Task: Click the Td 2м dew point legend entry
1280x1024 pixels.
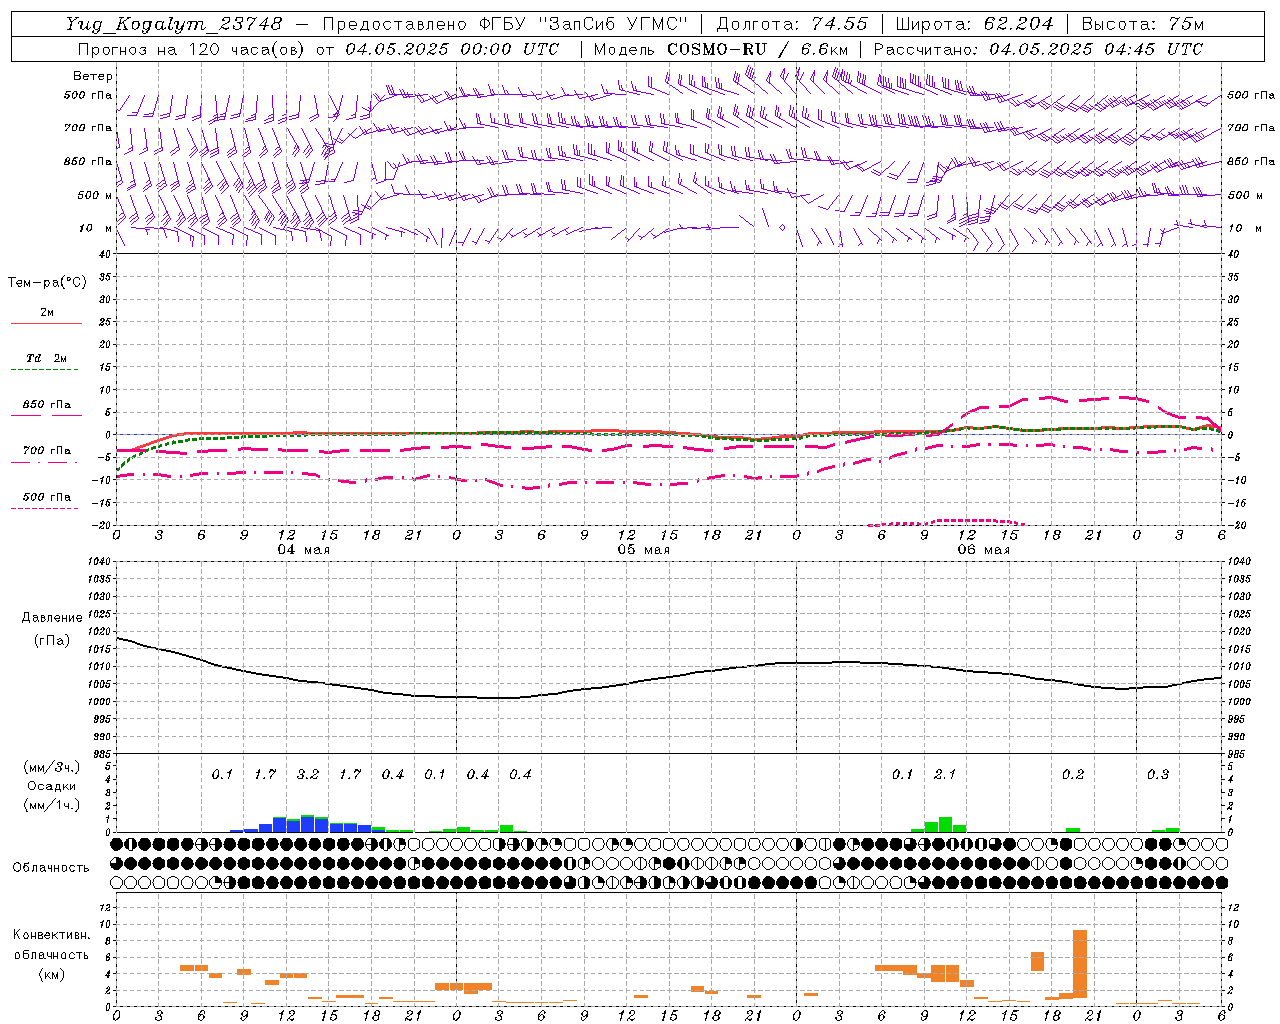Action: (46, 358)
